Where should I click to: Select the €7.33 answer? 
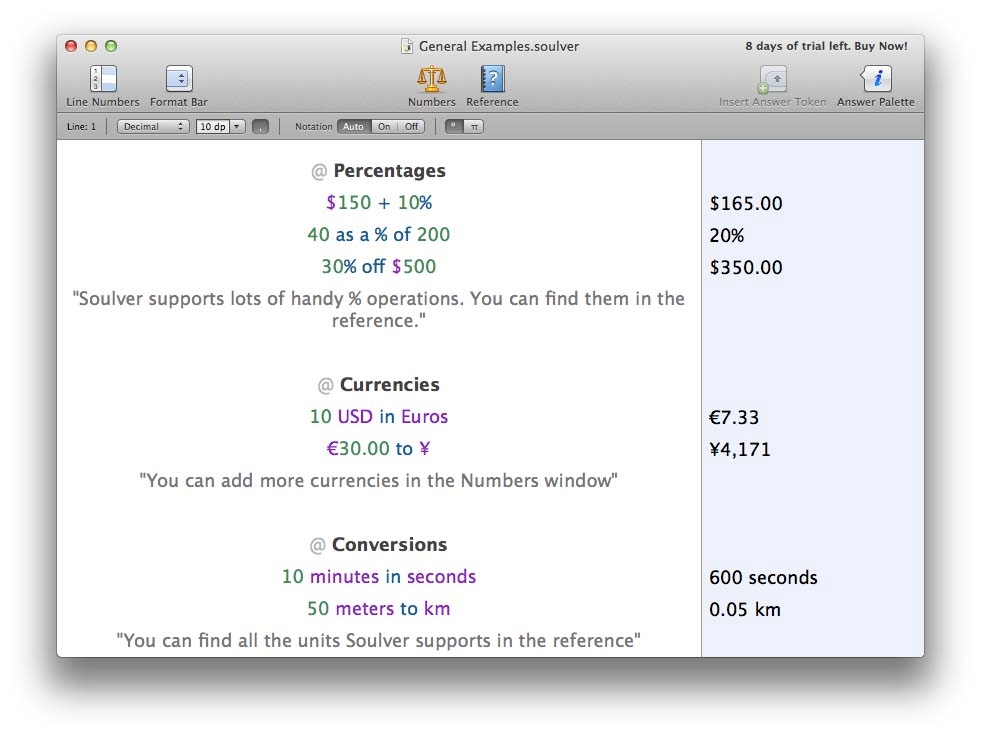[x=734, y=417]
